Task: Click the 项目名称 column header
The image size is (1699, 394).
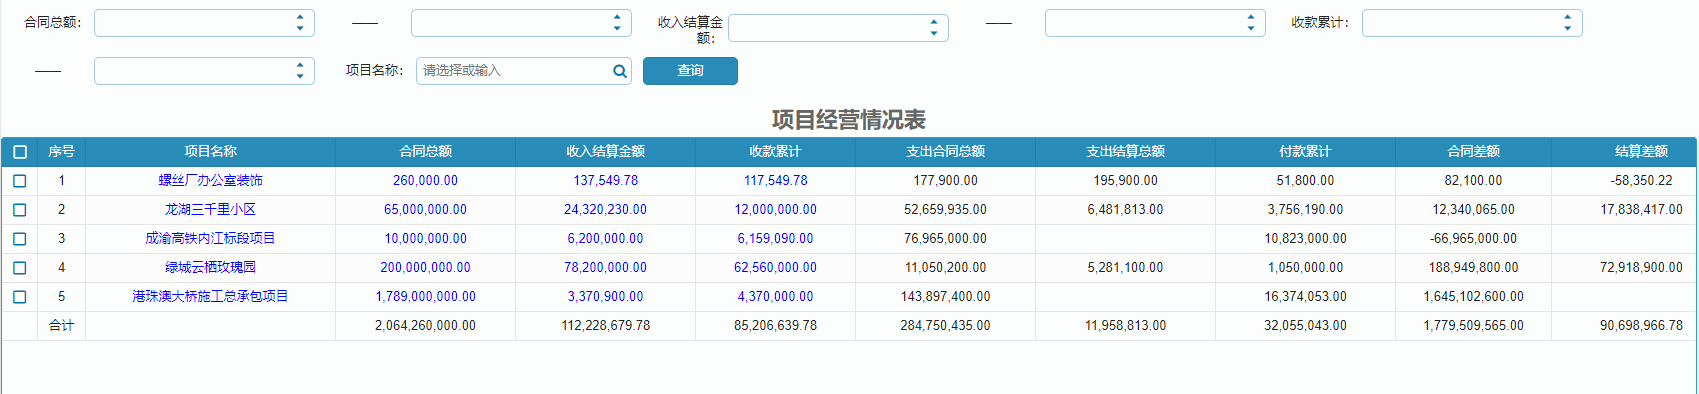Action: click(x=210, y=152)
